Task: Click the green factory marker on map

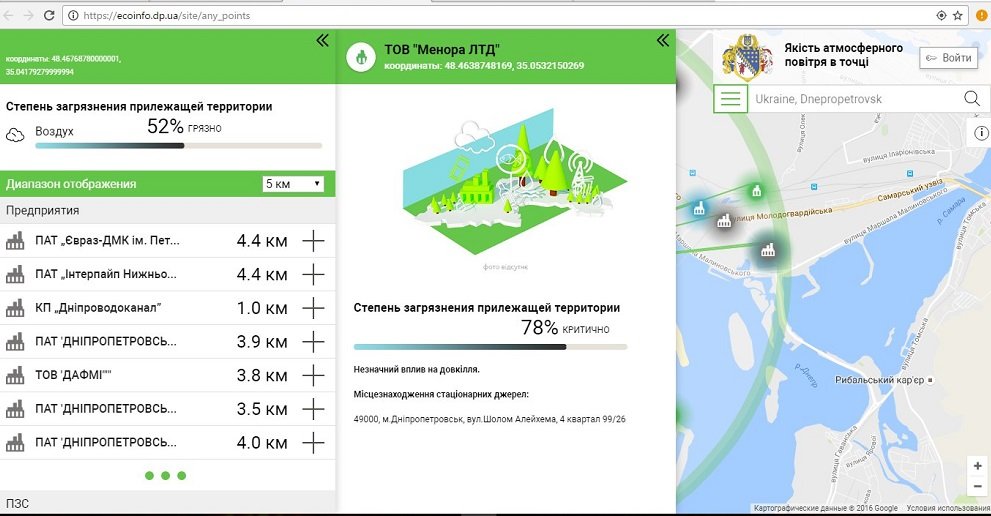Action: (x=757, y=190)
